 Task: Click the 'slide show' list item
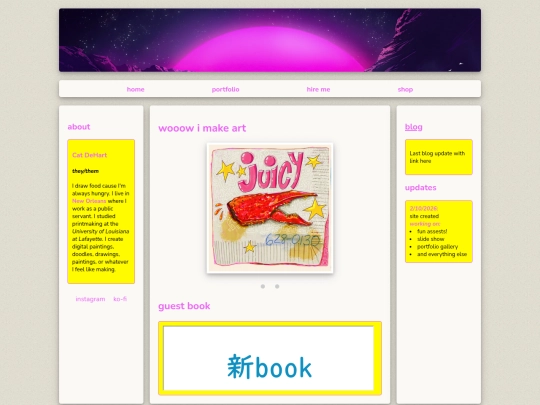(x=430, y=239)
